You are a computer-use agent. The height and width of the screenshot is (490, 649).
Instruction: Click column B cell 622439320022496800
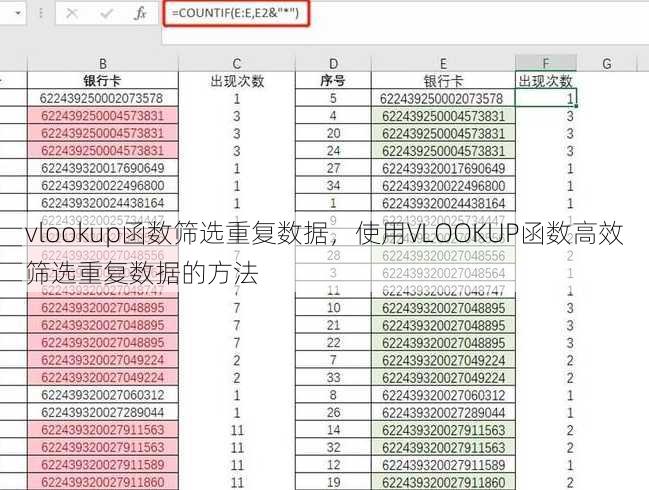103,185
